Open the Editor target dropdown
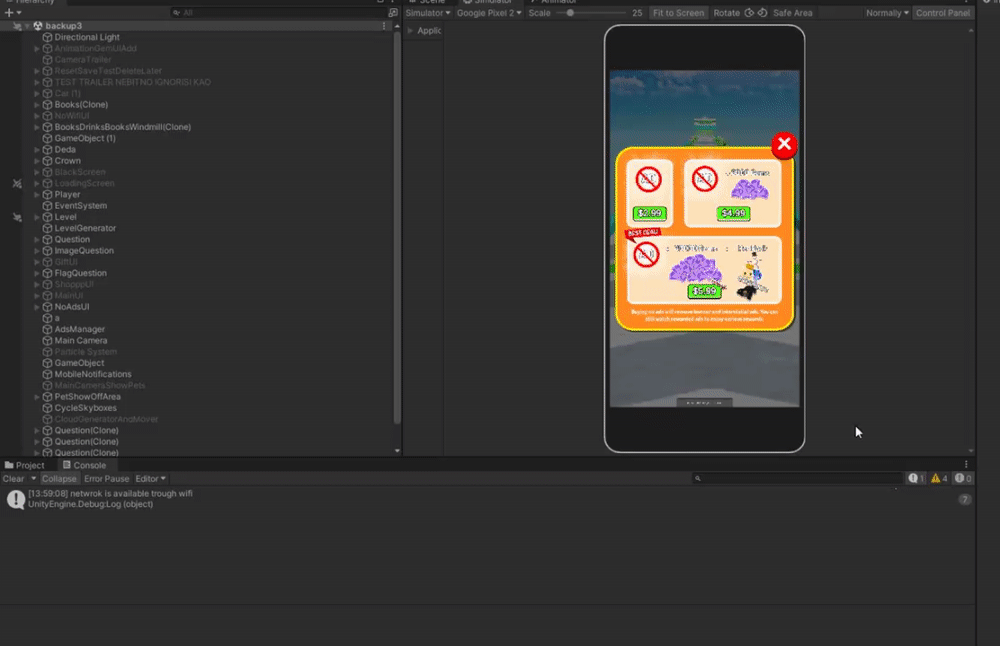This screenshot has height=646, width=1000. point(150,479)
